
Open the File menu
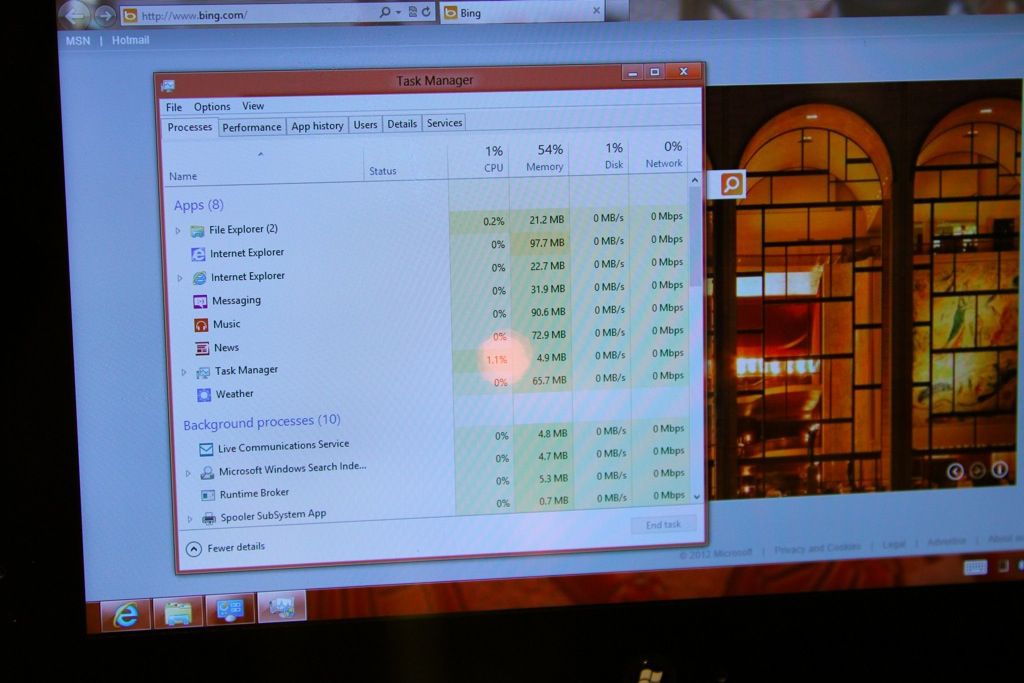tap(174, 107)
